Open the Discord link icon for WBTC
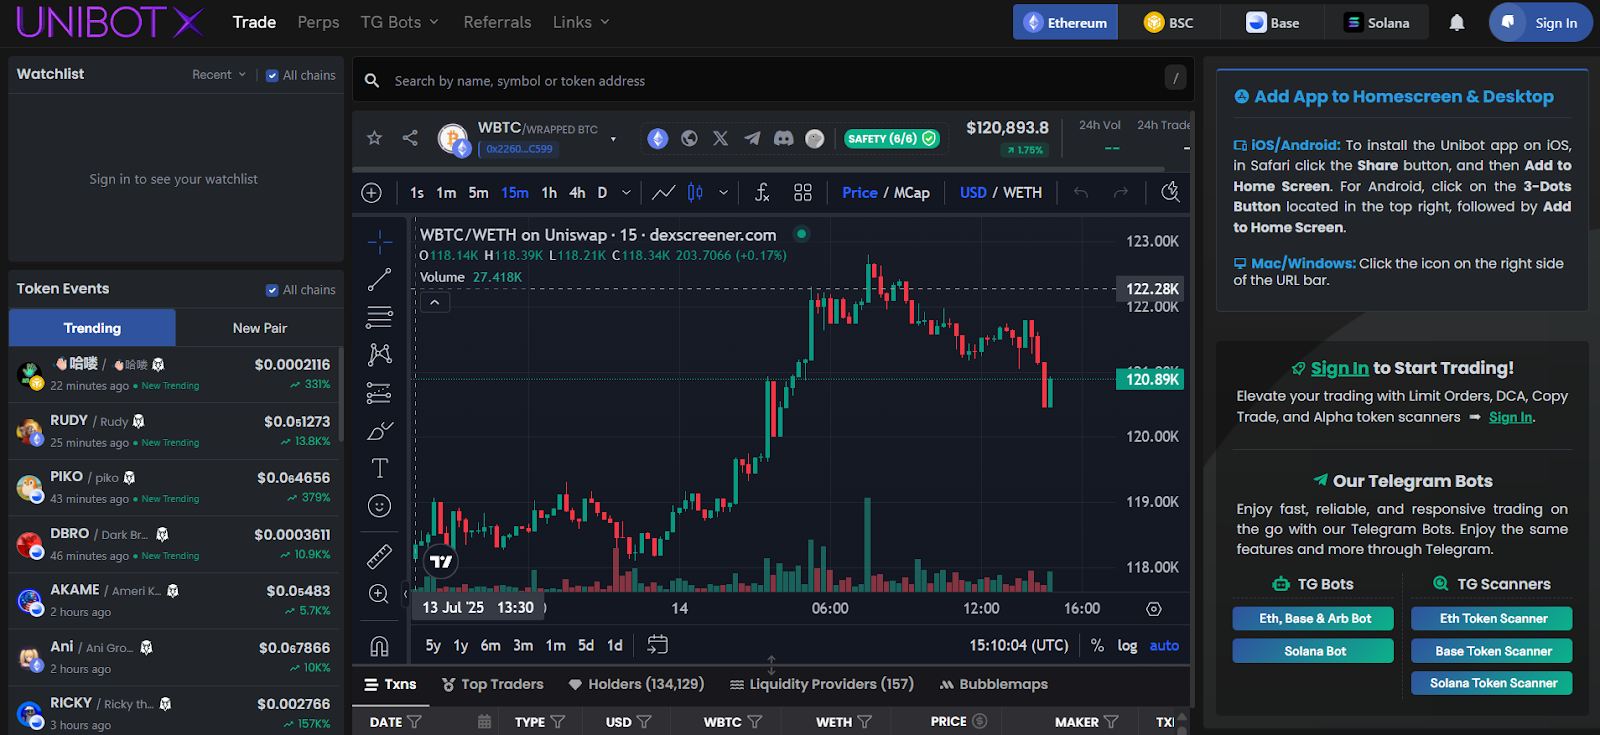Screen dimensions: 1600x735 [x=784, y=138]
